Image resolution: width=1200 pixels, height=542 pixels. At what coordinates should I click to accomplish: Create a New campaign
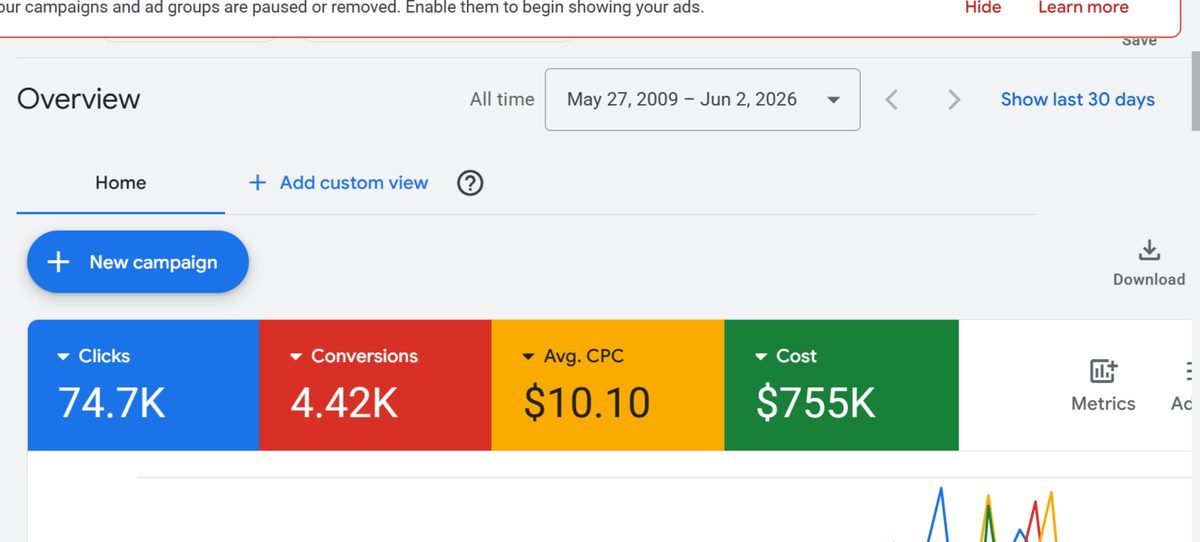pyautogui.click(x=137, y=262)
